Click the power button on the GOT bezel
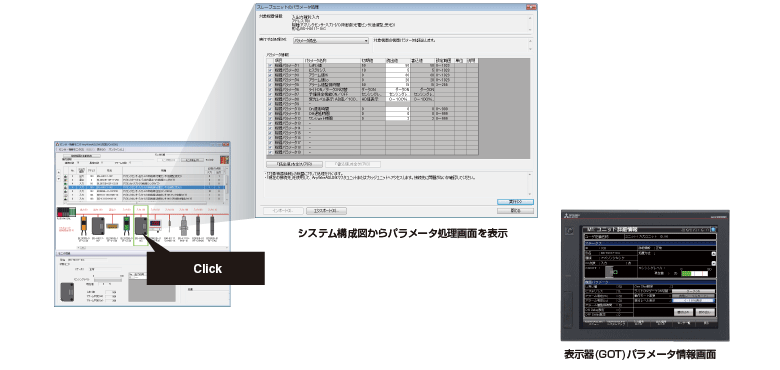The width and height of the screenshot is (780, 370). (570, 231)
